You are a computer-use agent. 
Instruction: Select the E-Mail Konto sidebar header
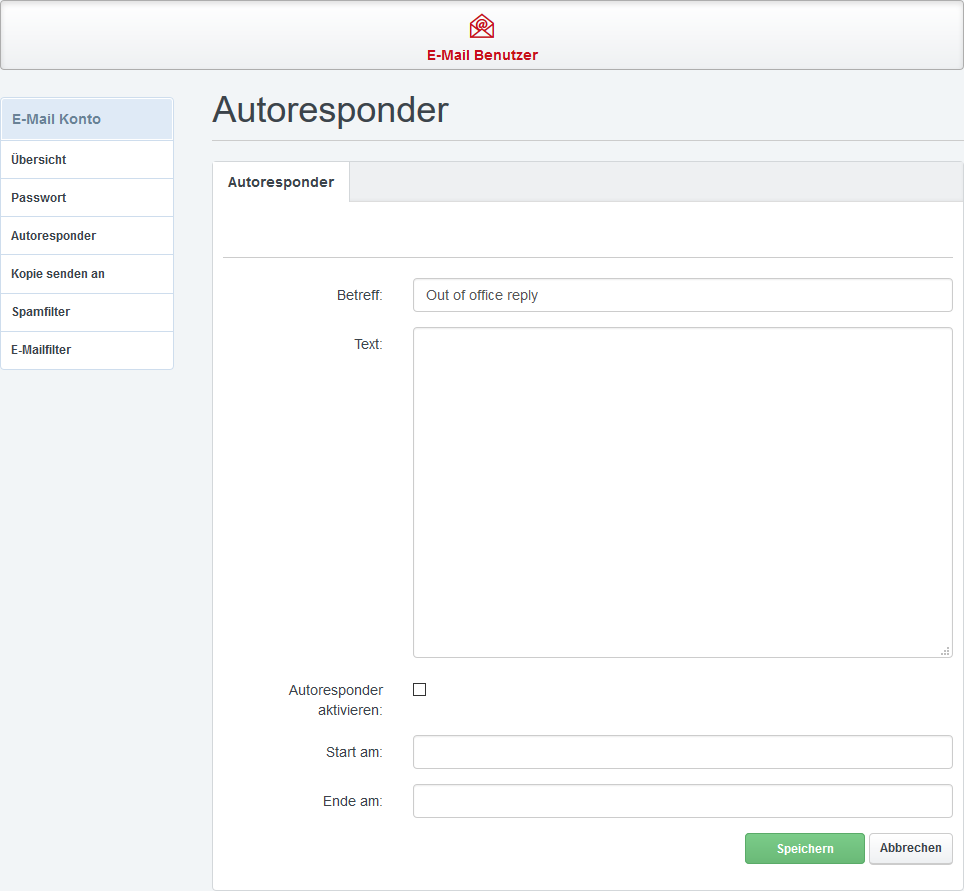pyautogui.click(x=87, y=119)
